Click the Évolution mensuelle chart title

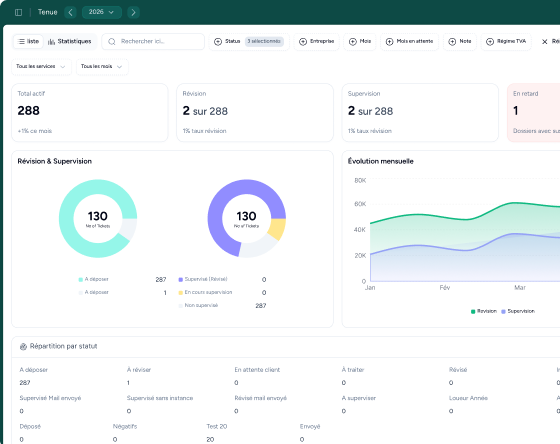pos(381,161)
